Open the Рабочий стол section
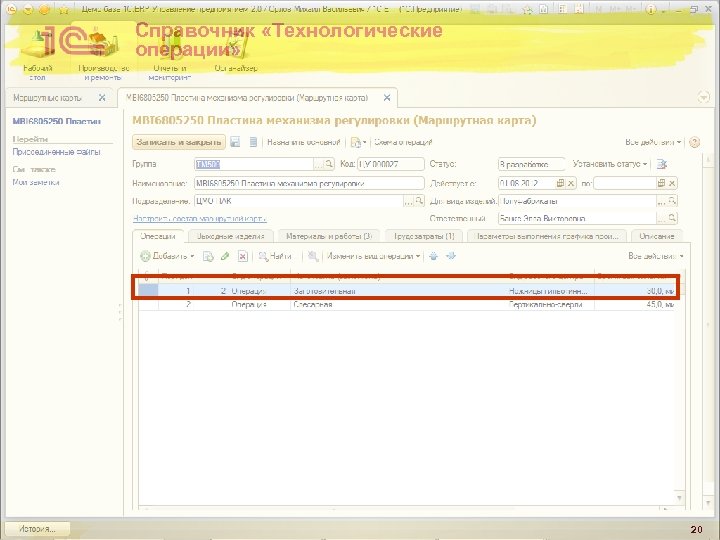This screenshot has height=540, width=720. click(x=38, y=55)
